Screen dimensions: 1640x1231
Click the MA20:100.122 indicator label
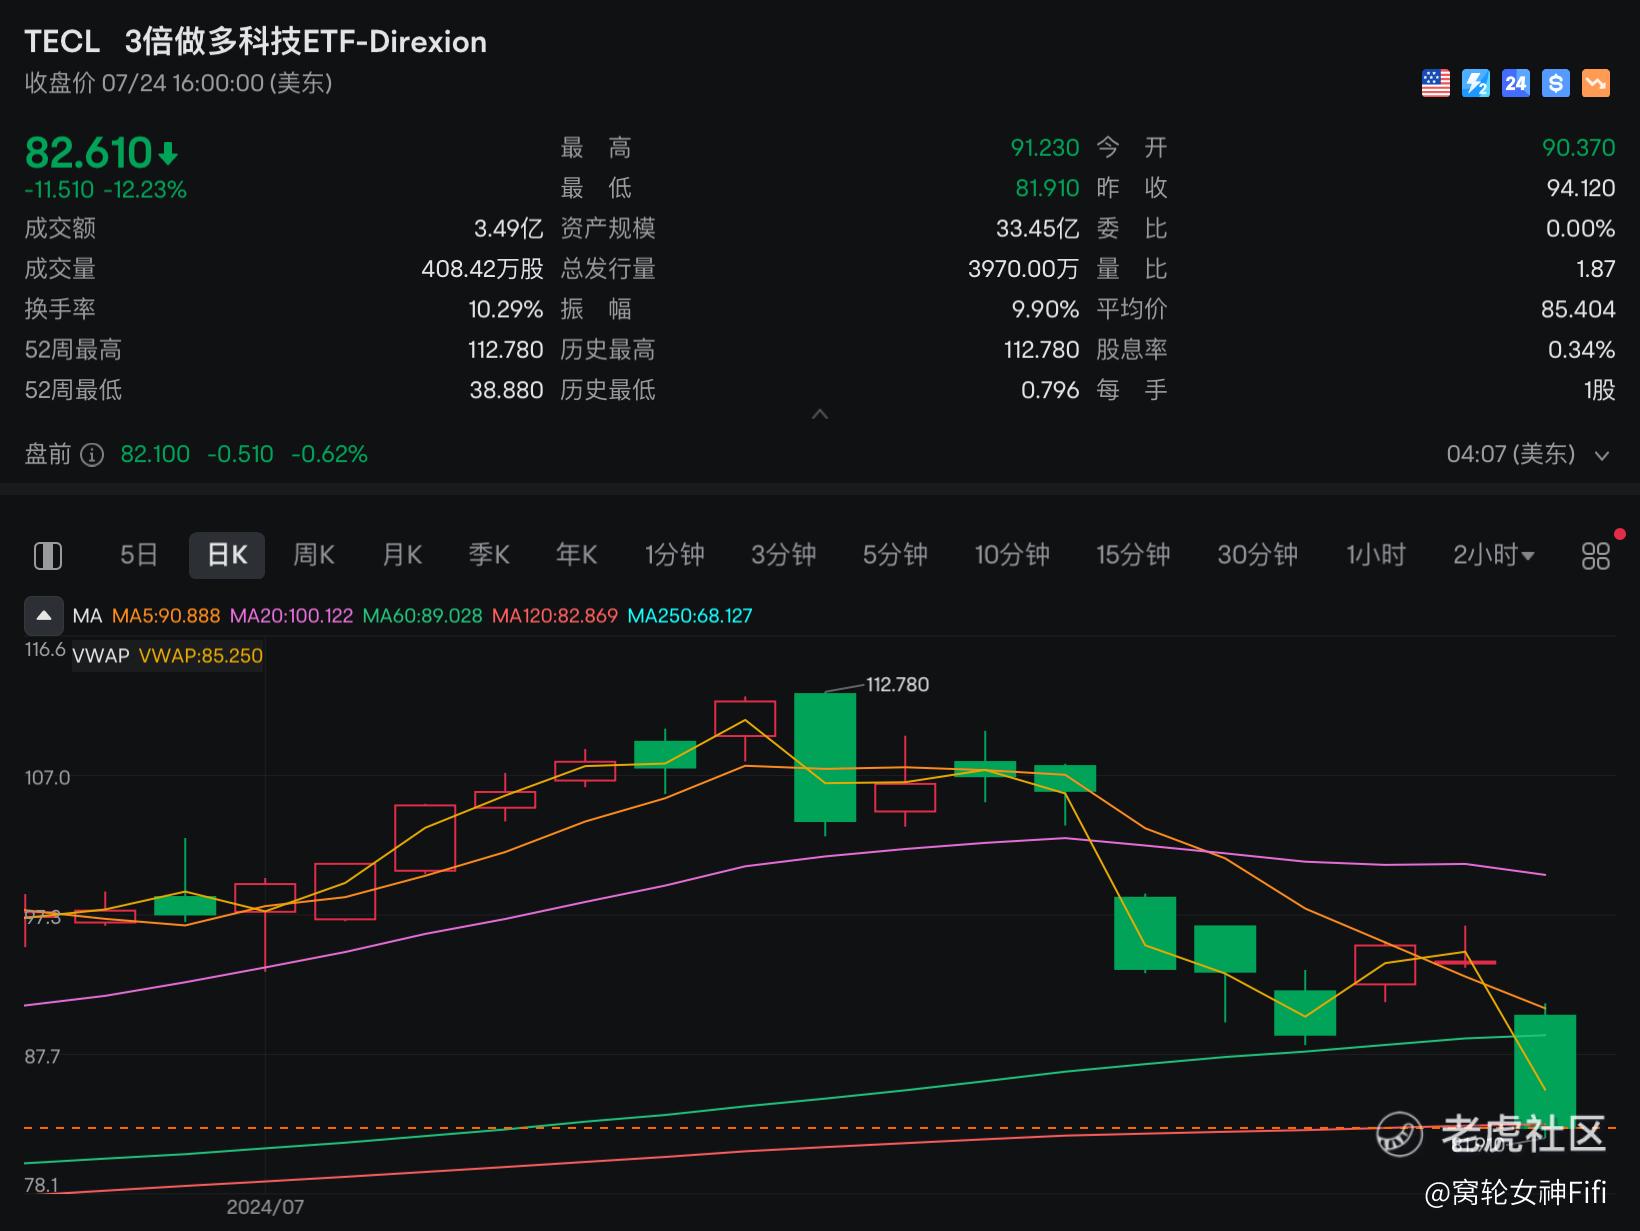[292, 616]
